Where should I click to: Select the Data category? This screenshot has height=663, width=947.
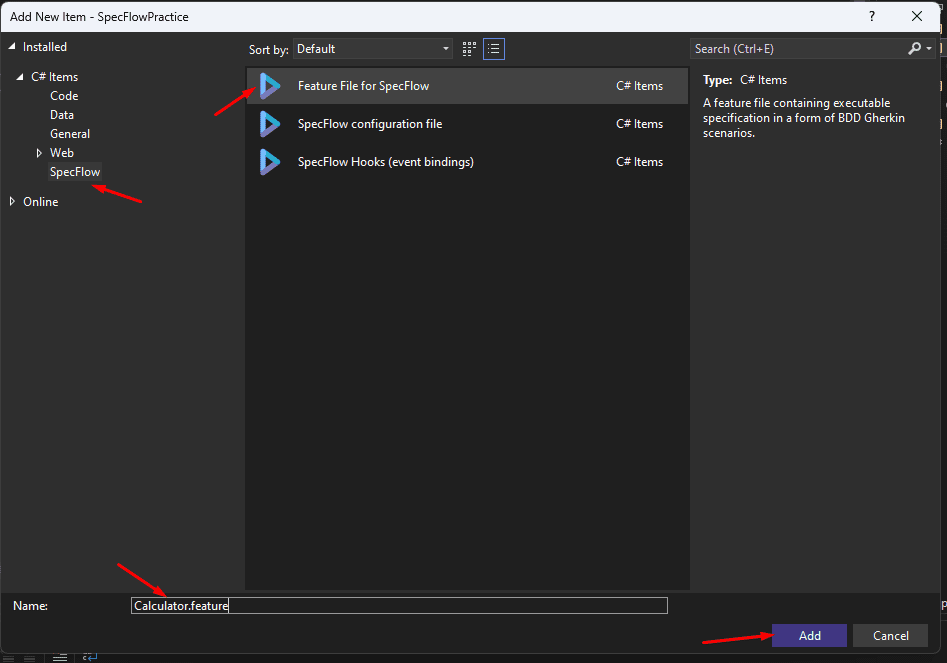pyautogui.click(x=62, y=115)
